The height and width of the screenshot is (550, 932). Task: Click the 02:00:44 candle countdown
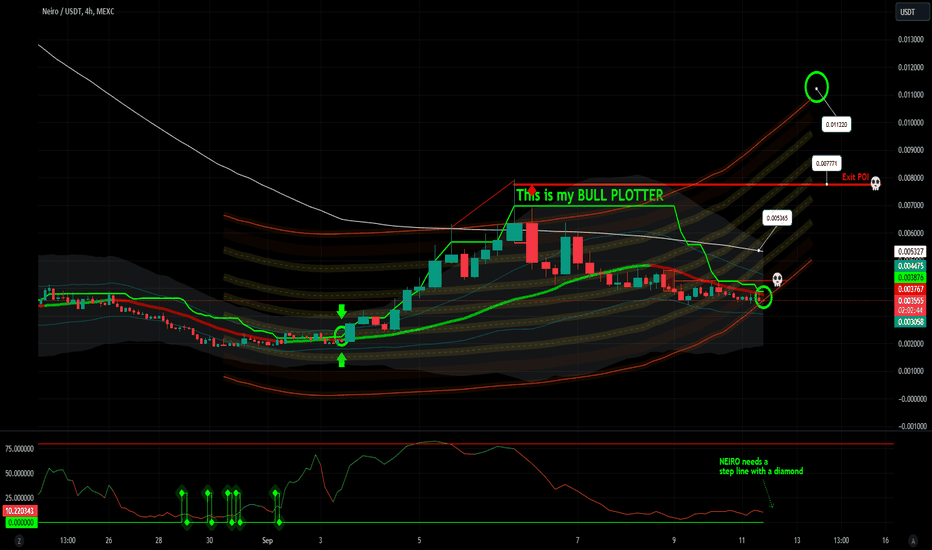tap(910, 310)
